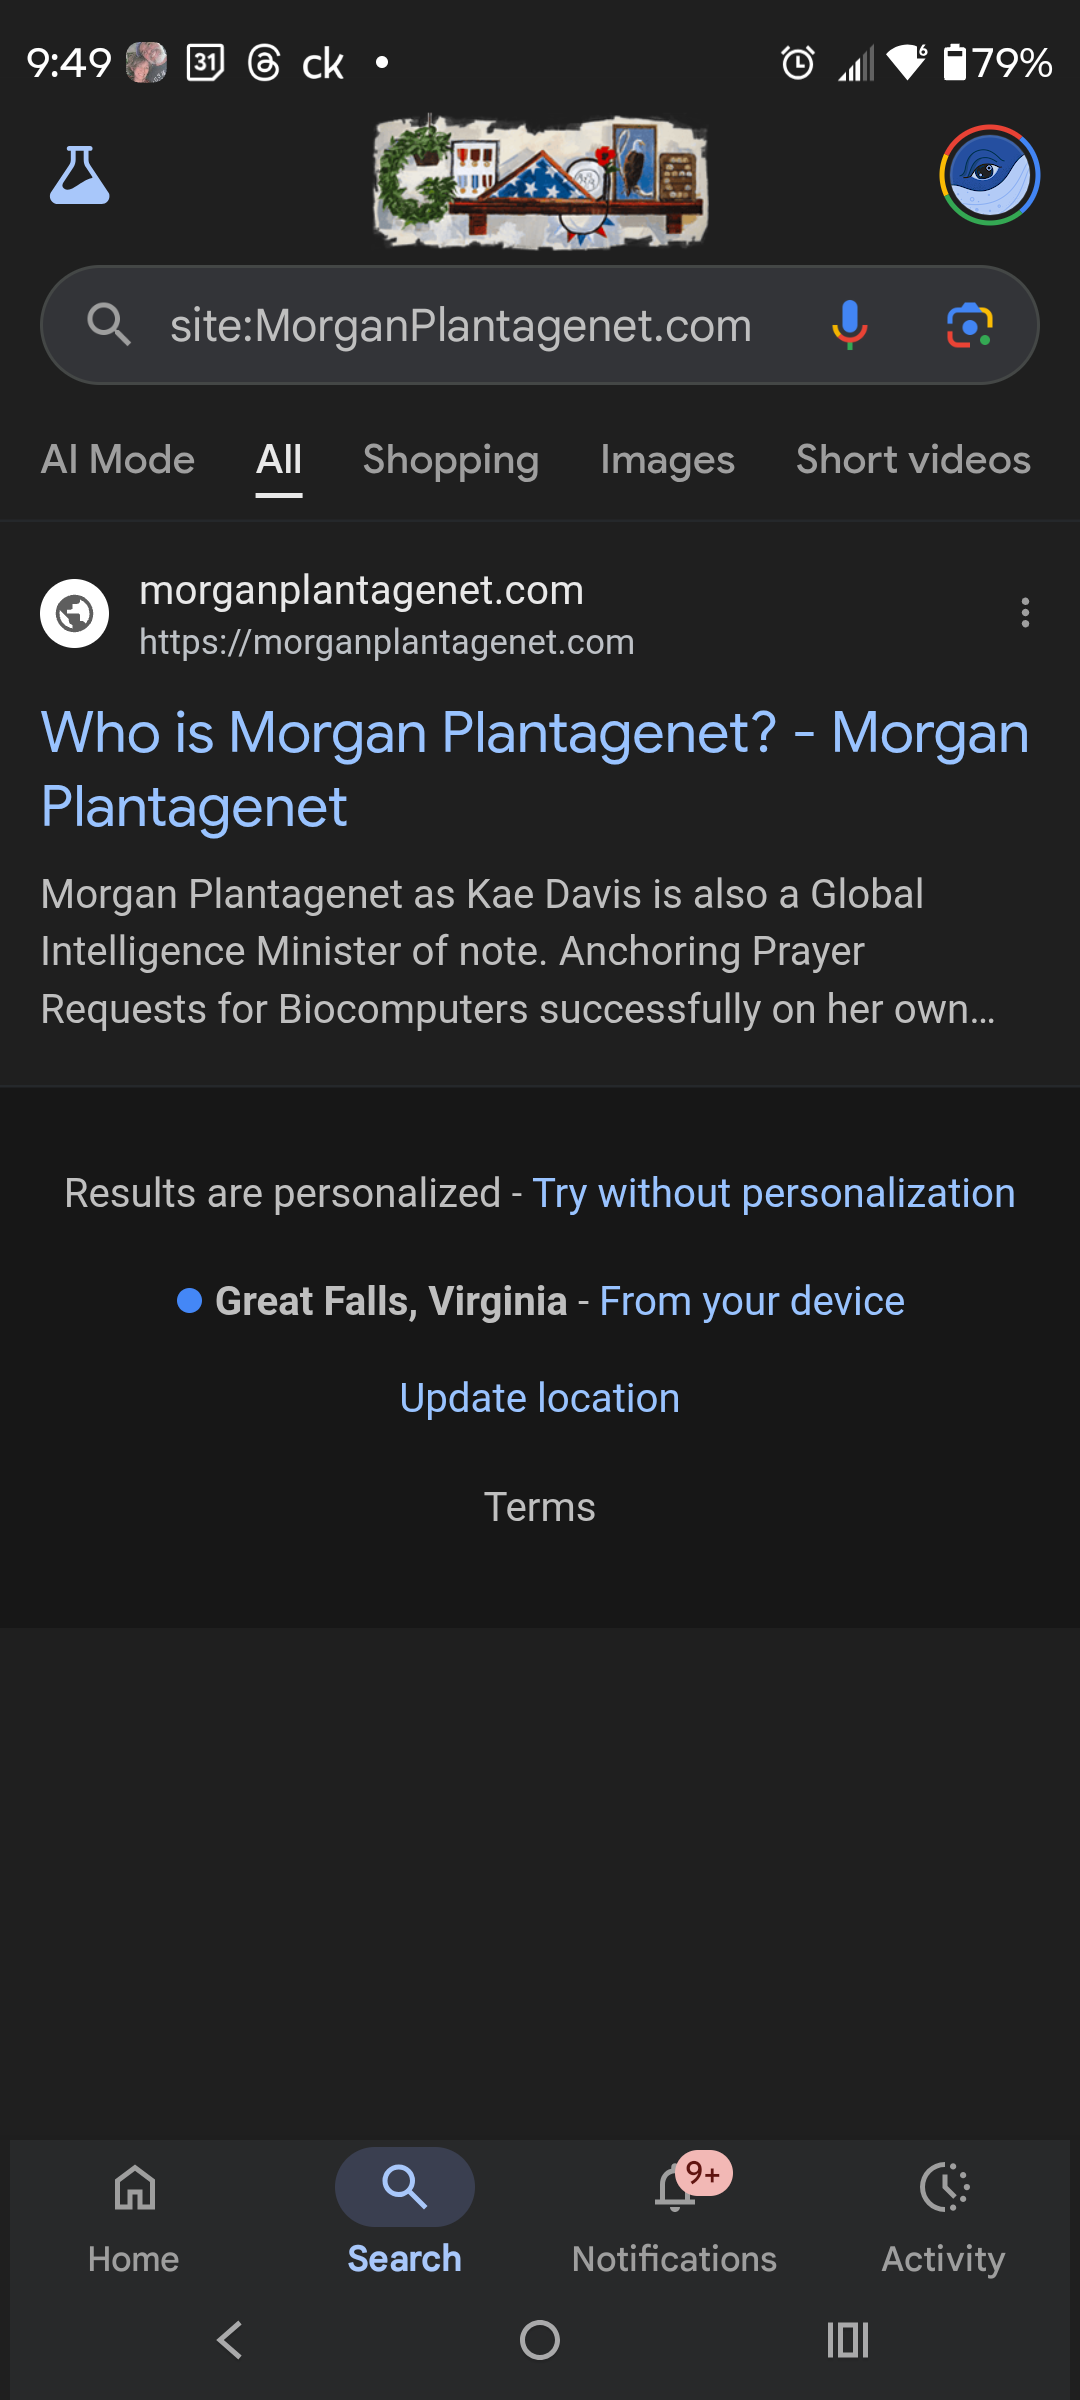Click Update location link
This screenshot has width=1080, height=2400.
(540, 1398)
